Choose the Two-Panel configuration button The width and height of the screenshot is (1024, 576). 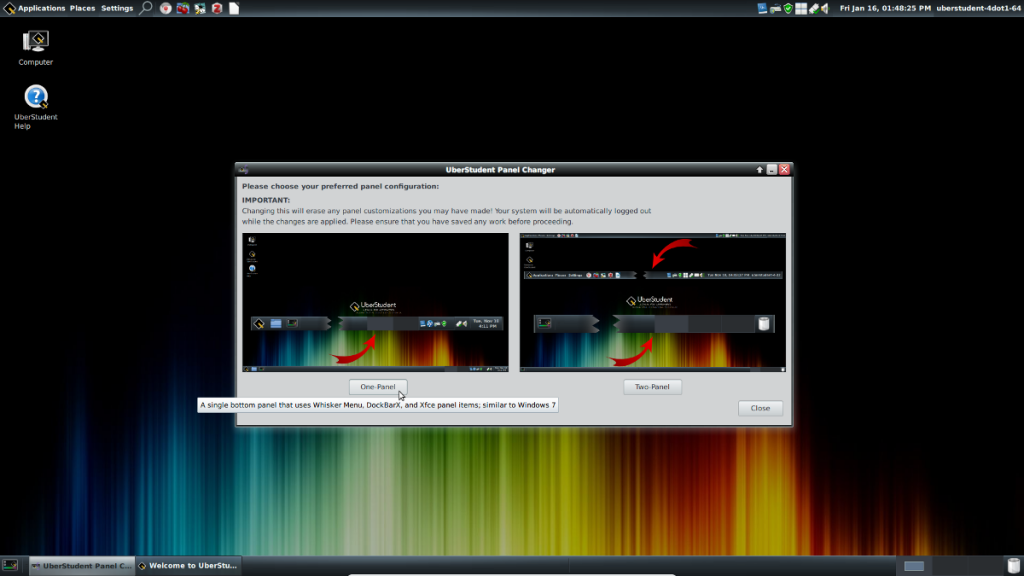click(652, 387)
